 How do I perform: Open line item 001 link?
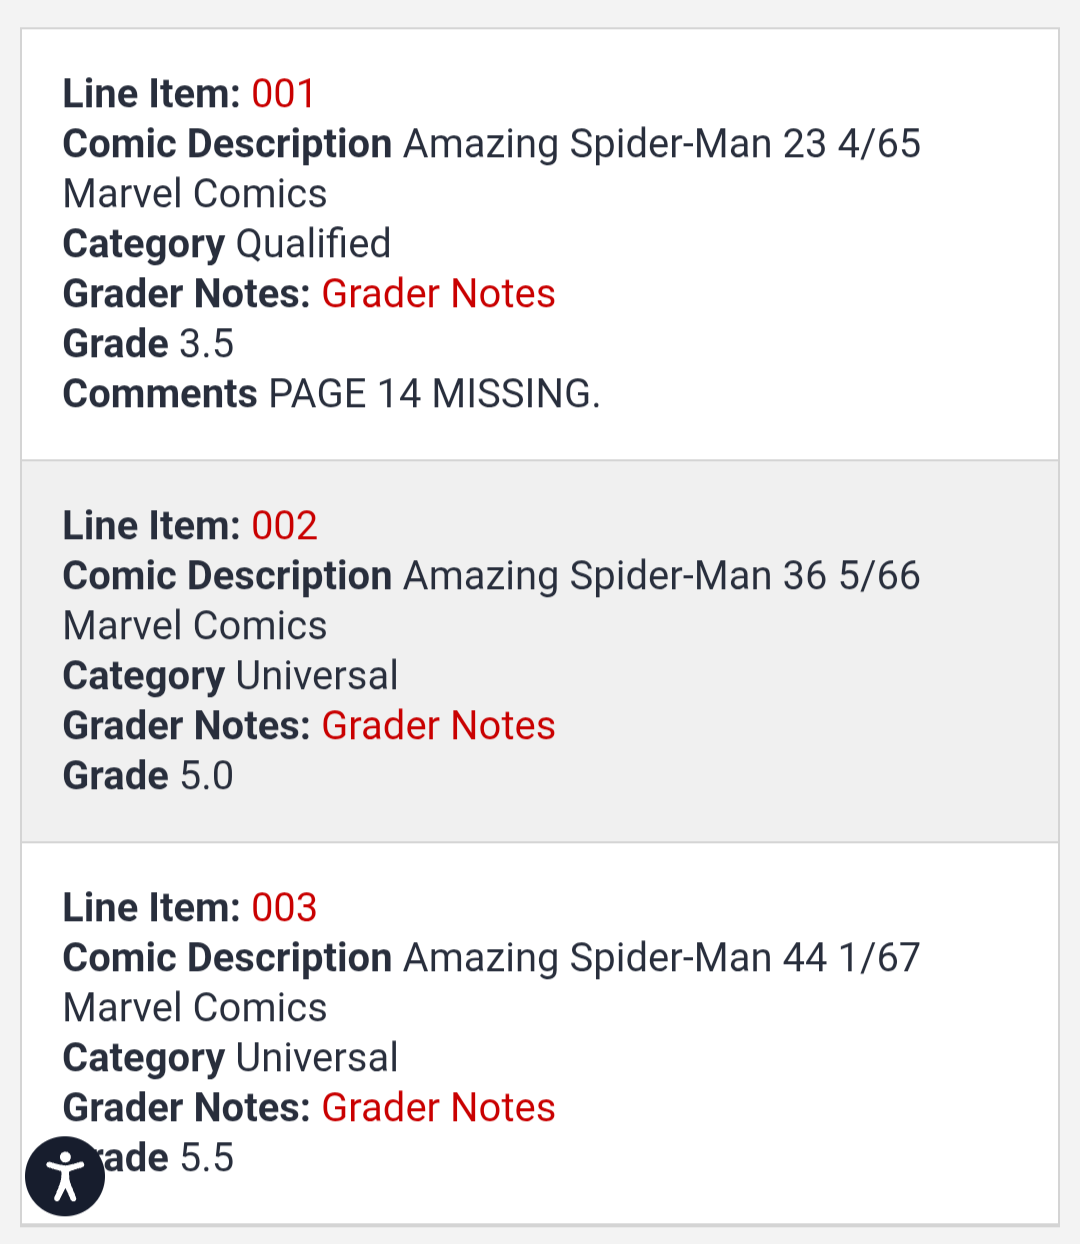point(283,94)
